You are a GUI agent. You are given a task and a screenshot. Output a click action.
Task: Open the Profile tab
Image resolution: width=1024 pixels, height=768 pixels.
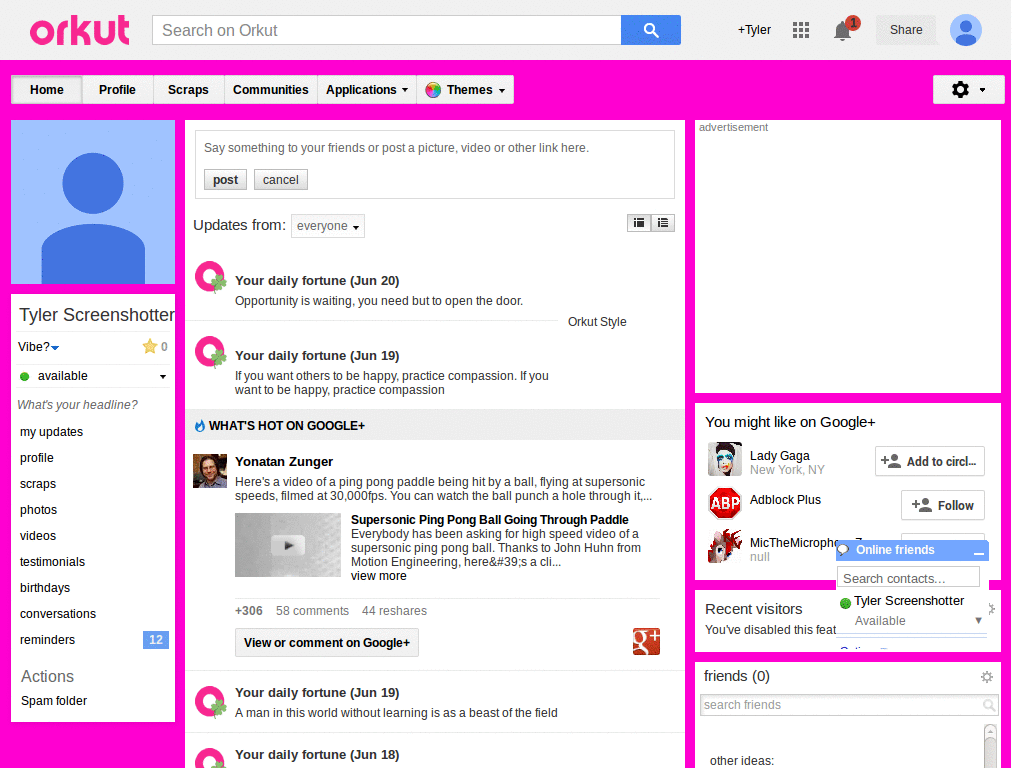click(118, 89)
